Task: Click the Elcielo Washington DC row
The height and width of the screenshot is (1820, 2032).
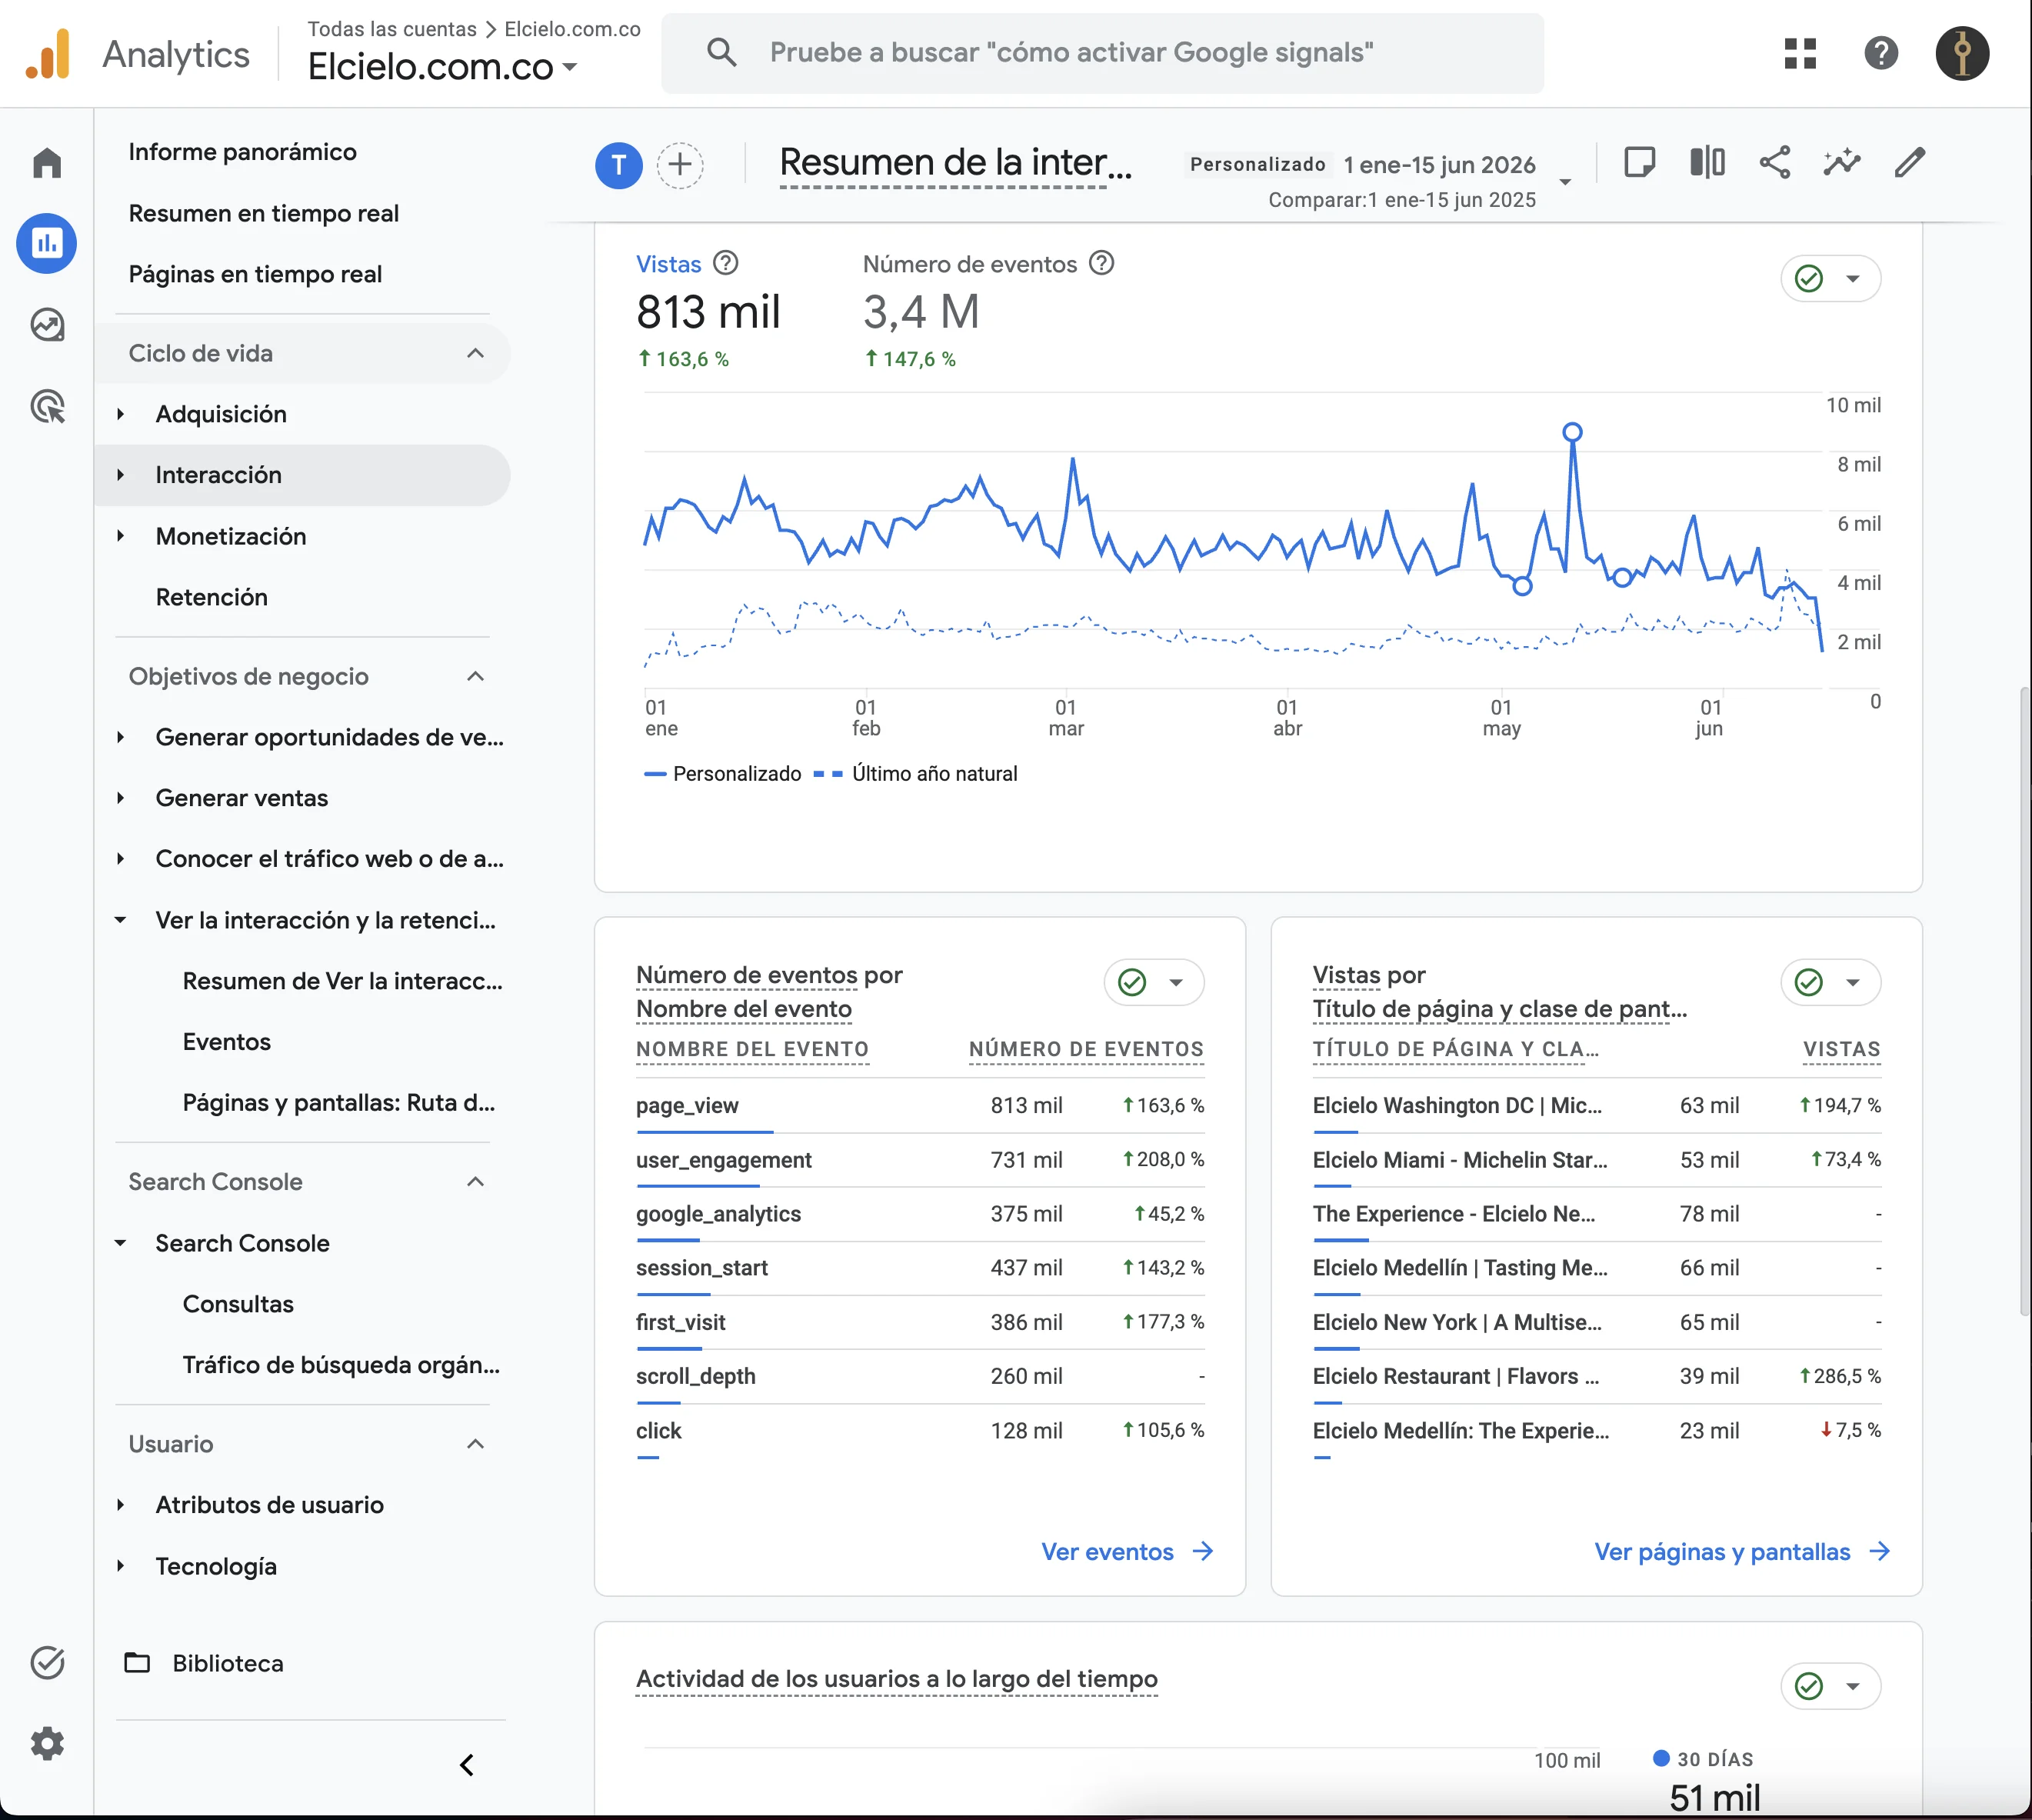Action: (x=1596, y=1105)
